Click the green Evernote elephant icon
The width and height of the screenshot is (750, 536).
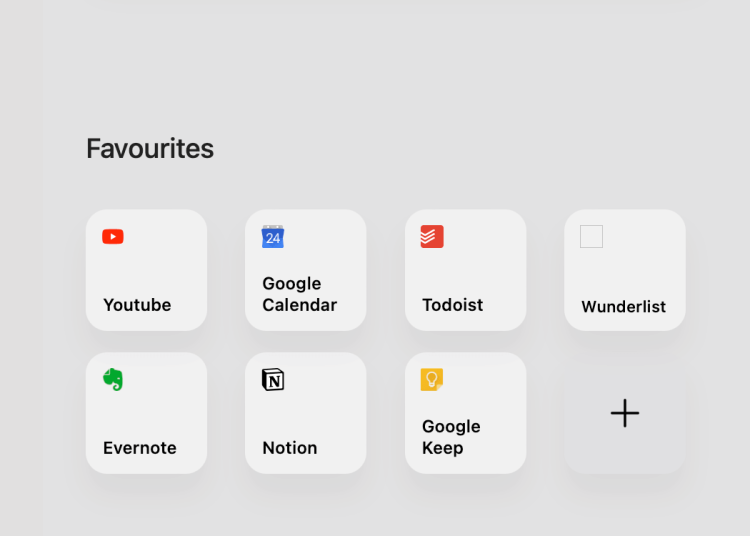[113, 380]
